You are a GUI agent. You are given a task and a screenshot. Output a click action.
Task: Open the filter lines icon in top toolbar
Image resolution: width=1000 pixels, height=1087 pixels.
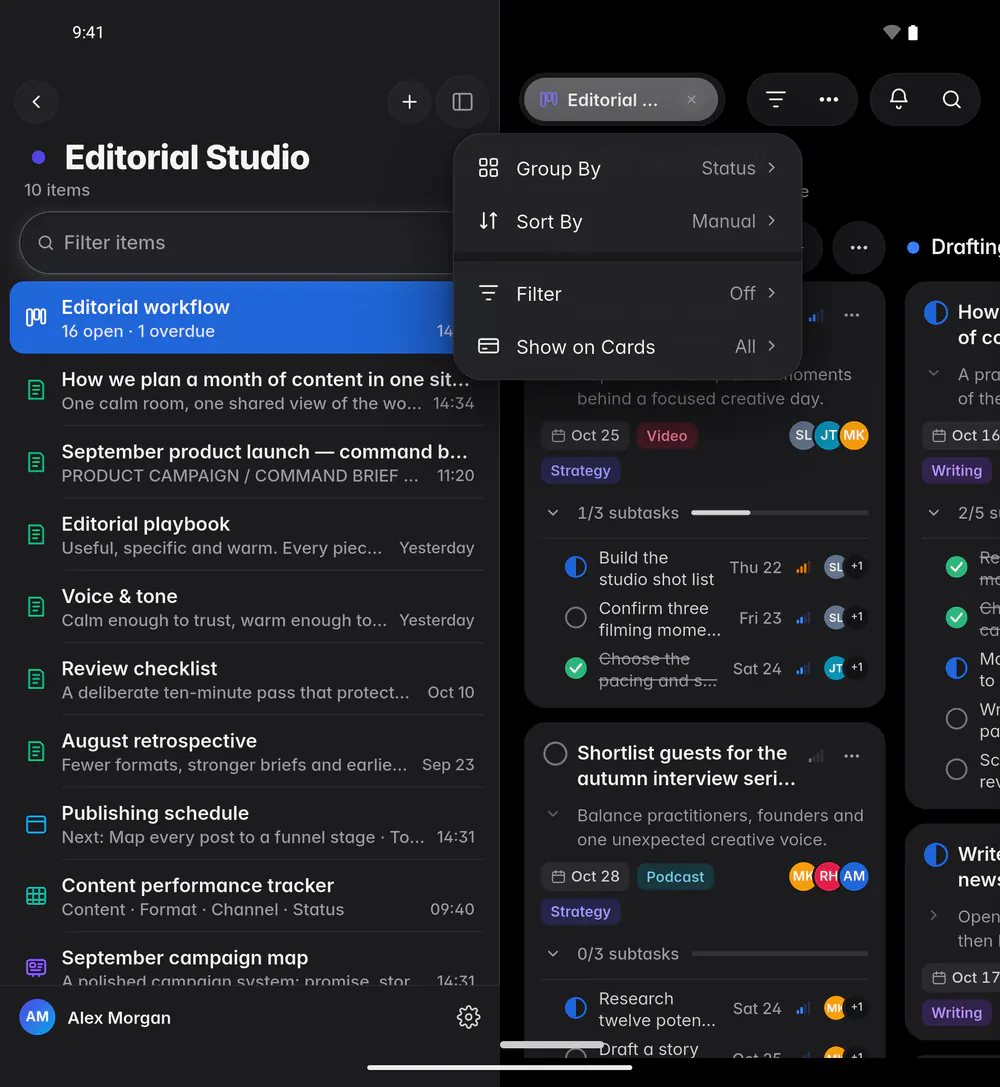pos(775,100)
